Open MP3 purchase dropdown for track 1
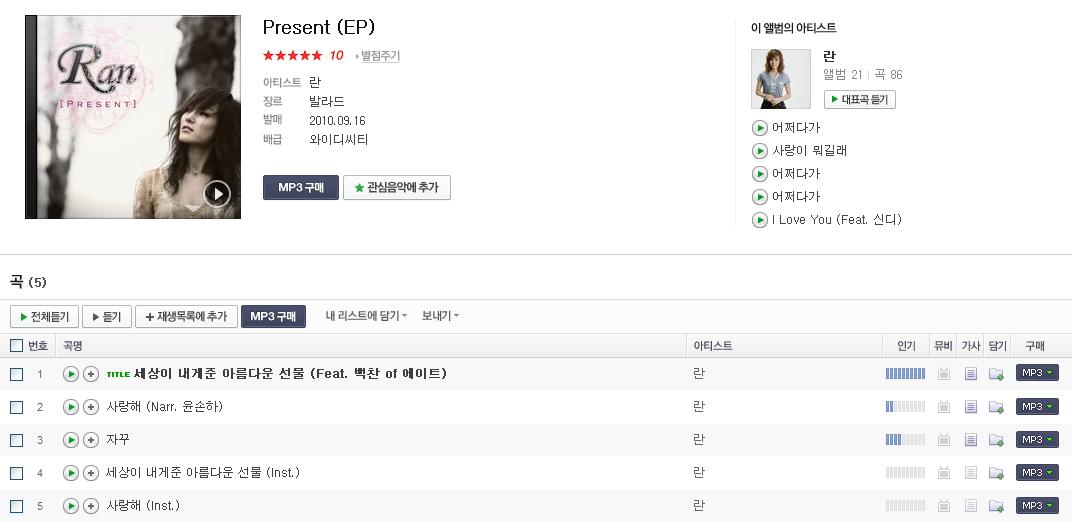 1037,373
